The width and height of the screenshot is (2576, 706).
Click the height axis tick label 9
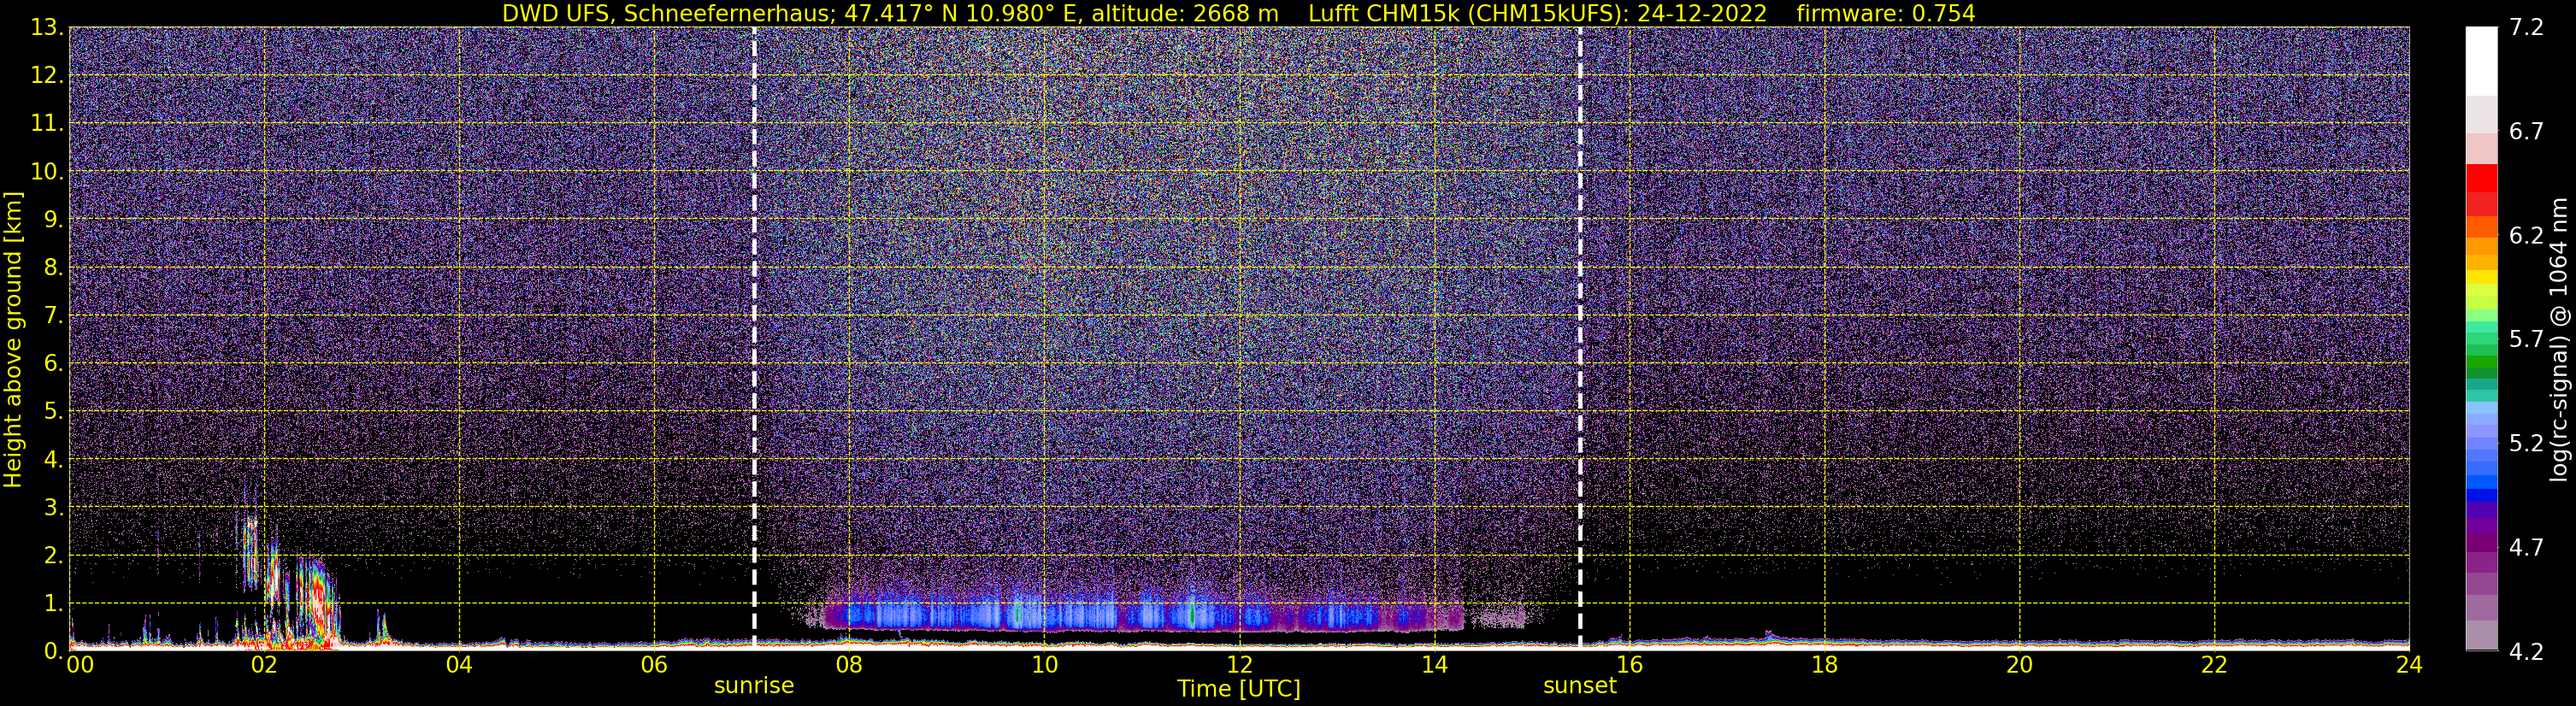[x=55, y=220]
